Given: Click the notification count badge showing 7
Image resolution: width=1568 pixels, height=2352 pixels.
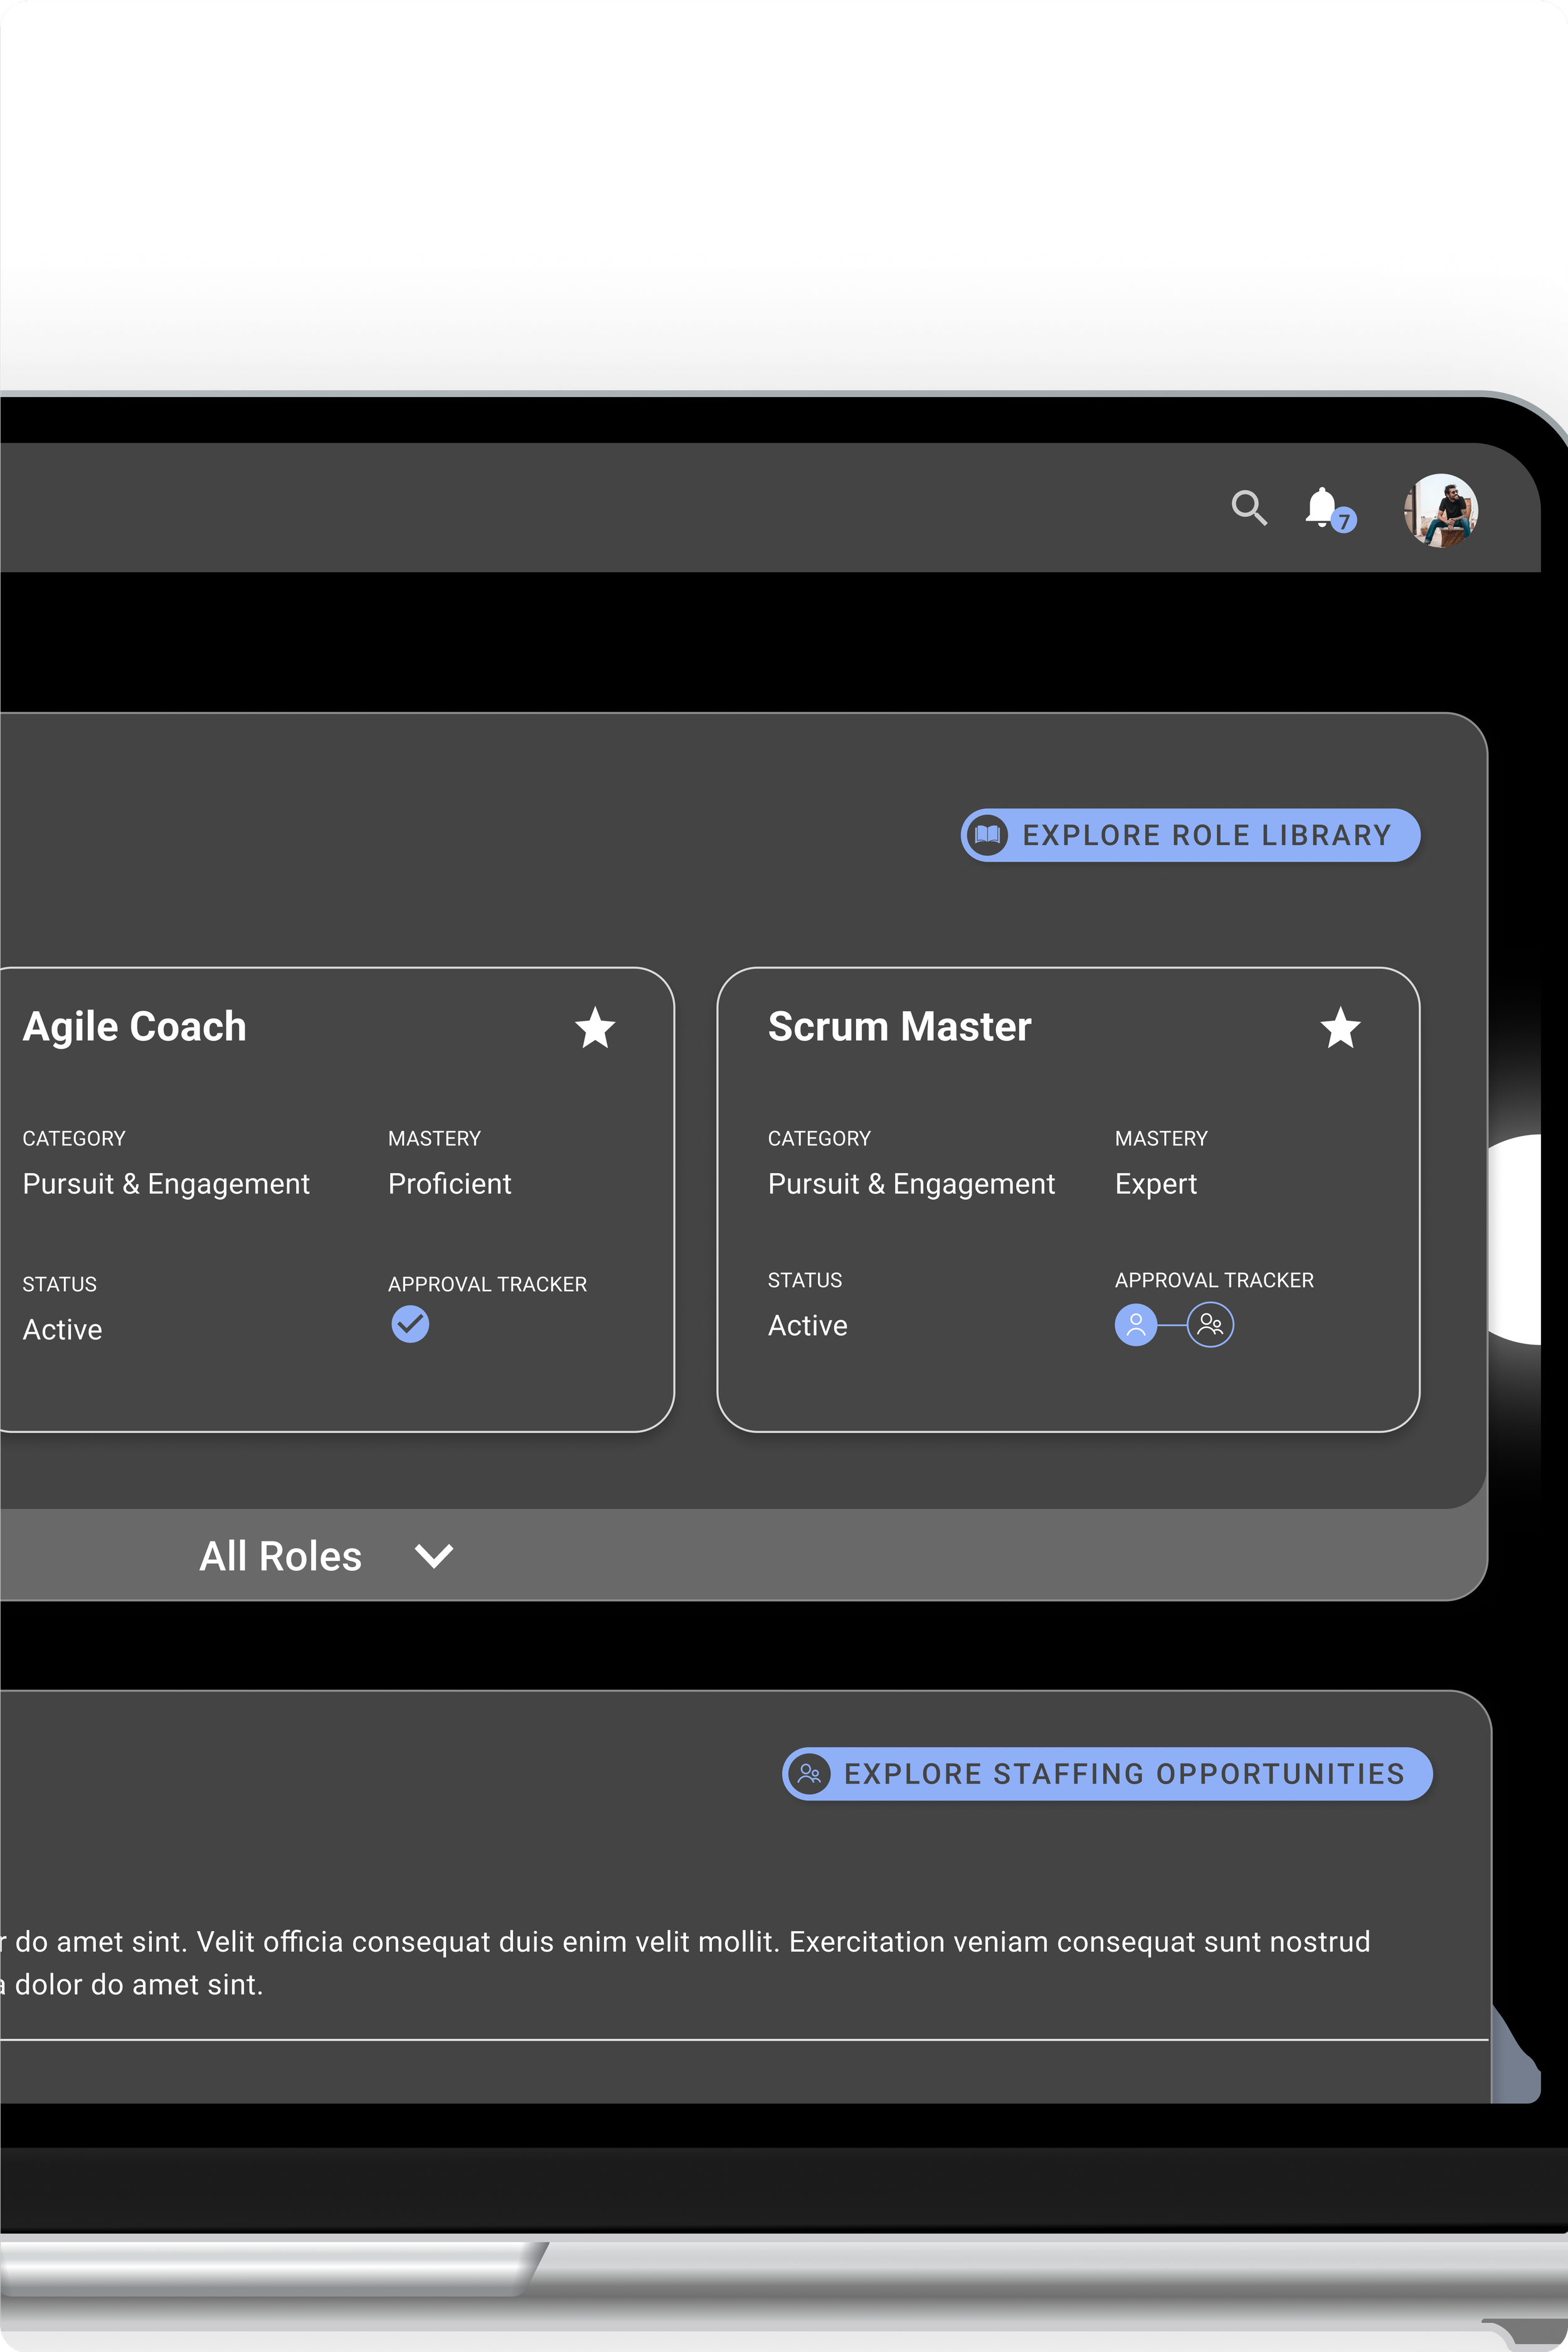Looking at the screenshot, I should click(1344, 521).
